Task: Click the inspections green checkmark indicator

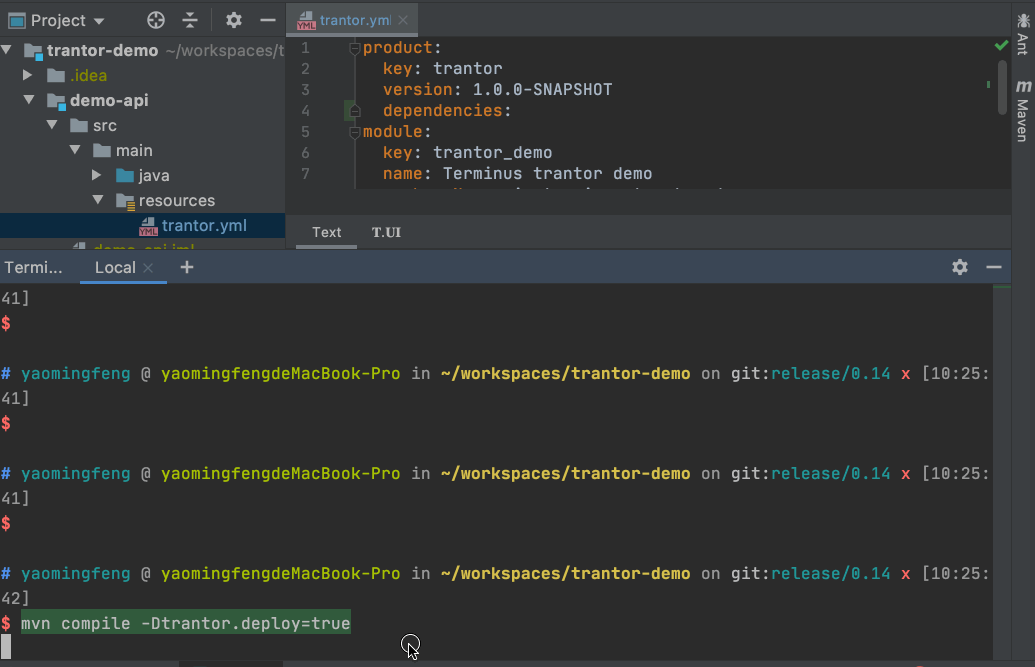Action: point(1000,45)
